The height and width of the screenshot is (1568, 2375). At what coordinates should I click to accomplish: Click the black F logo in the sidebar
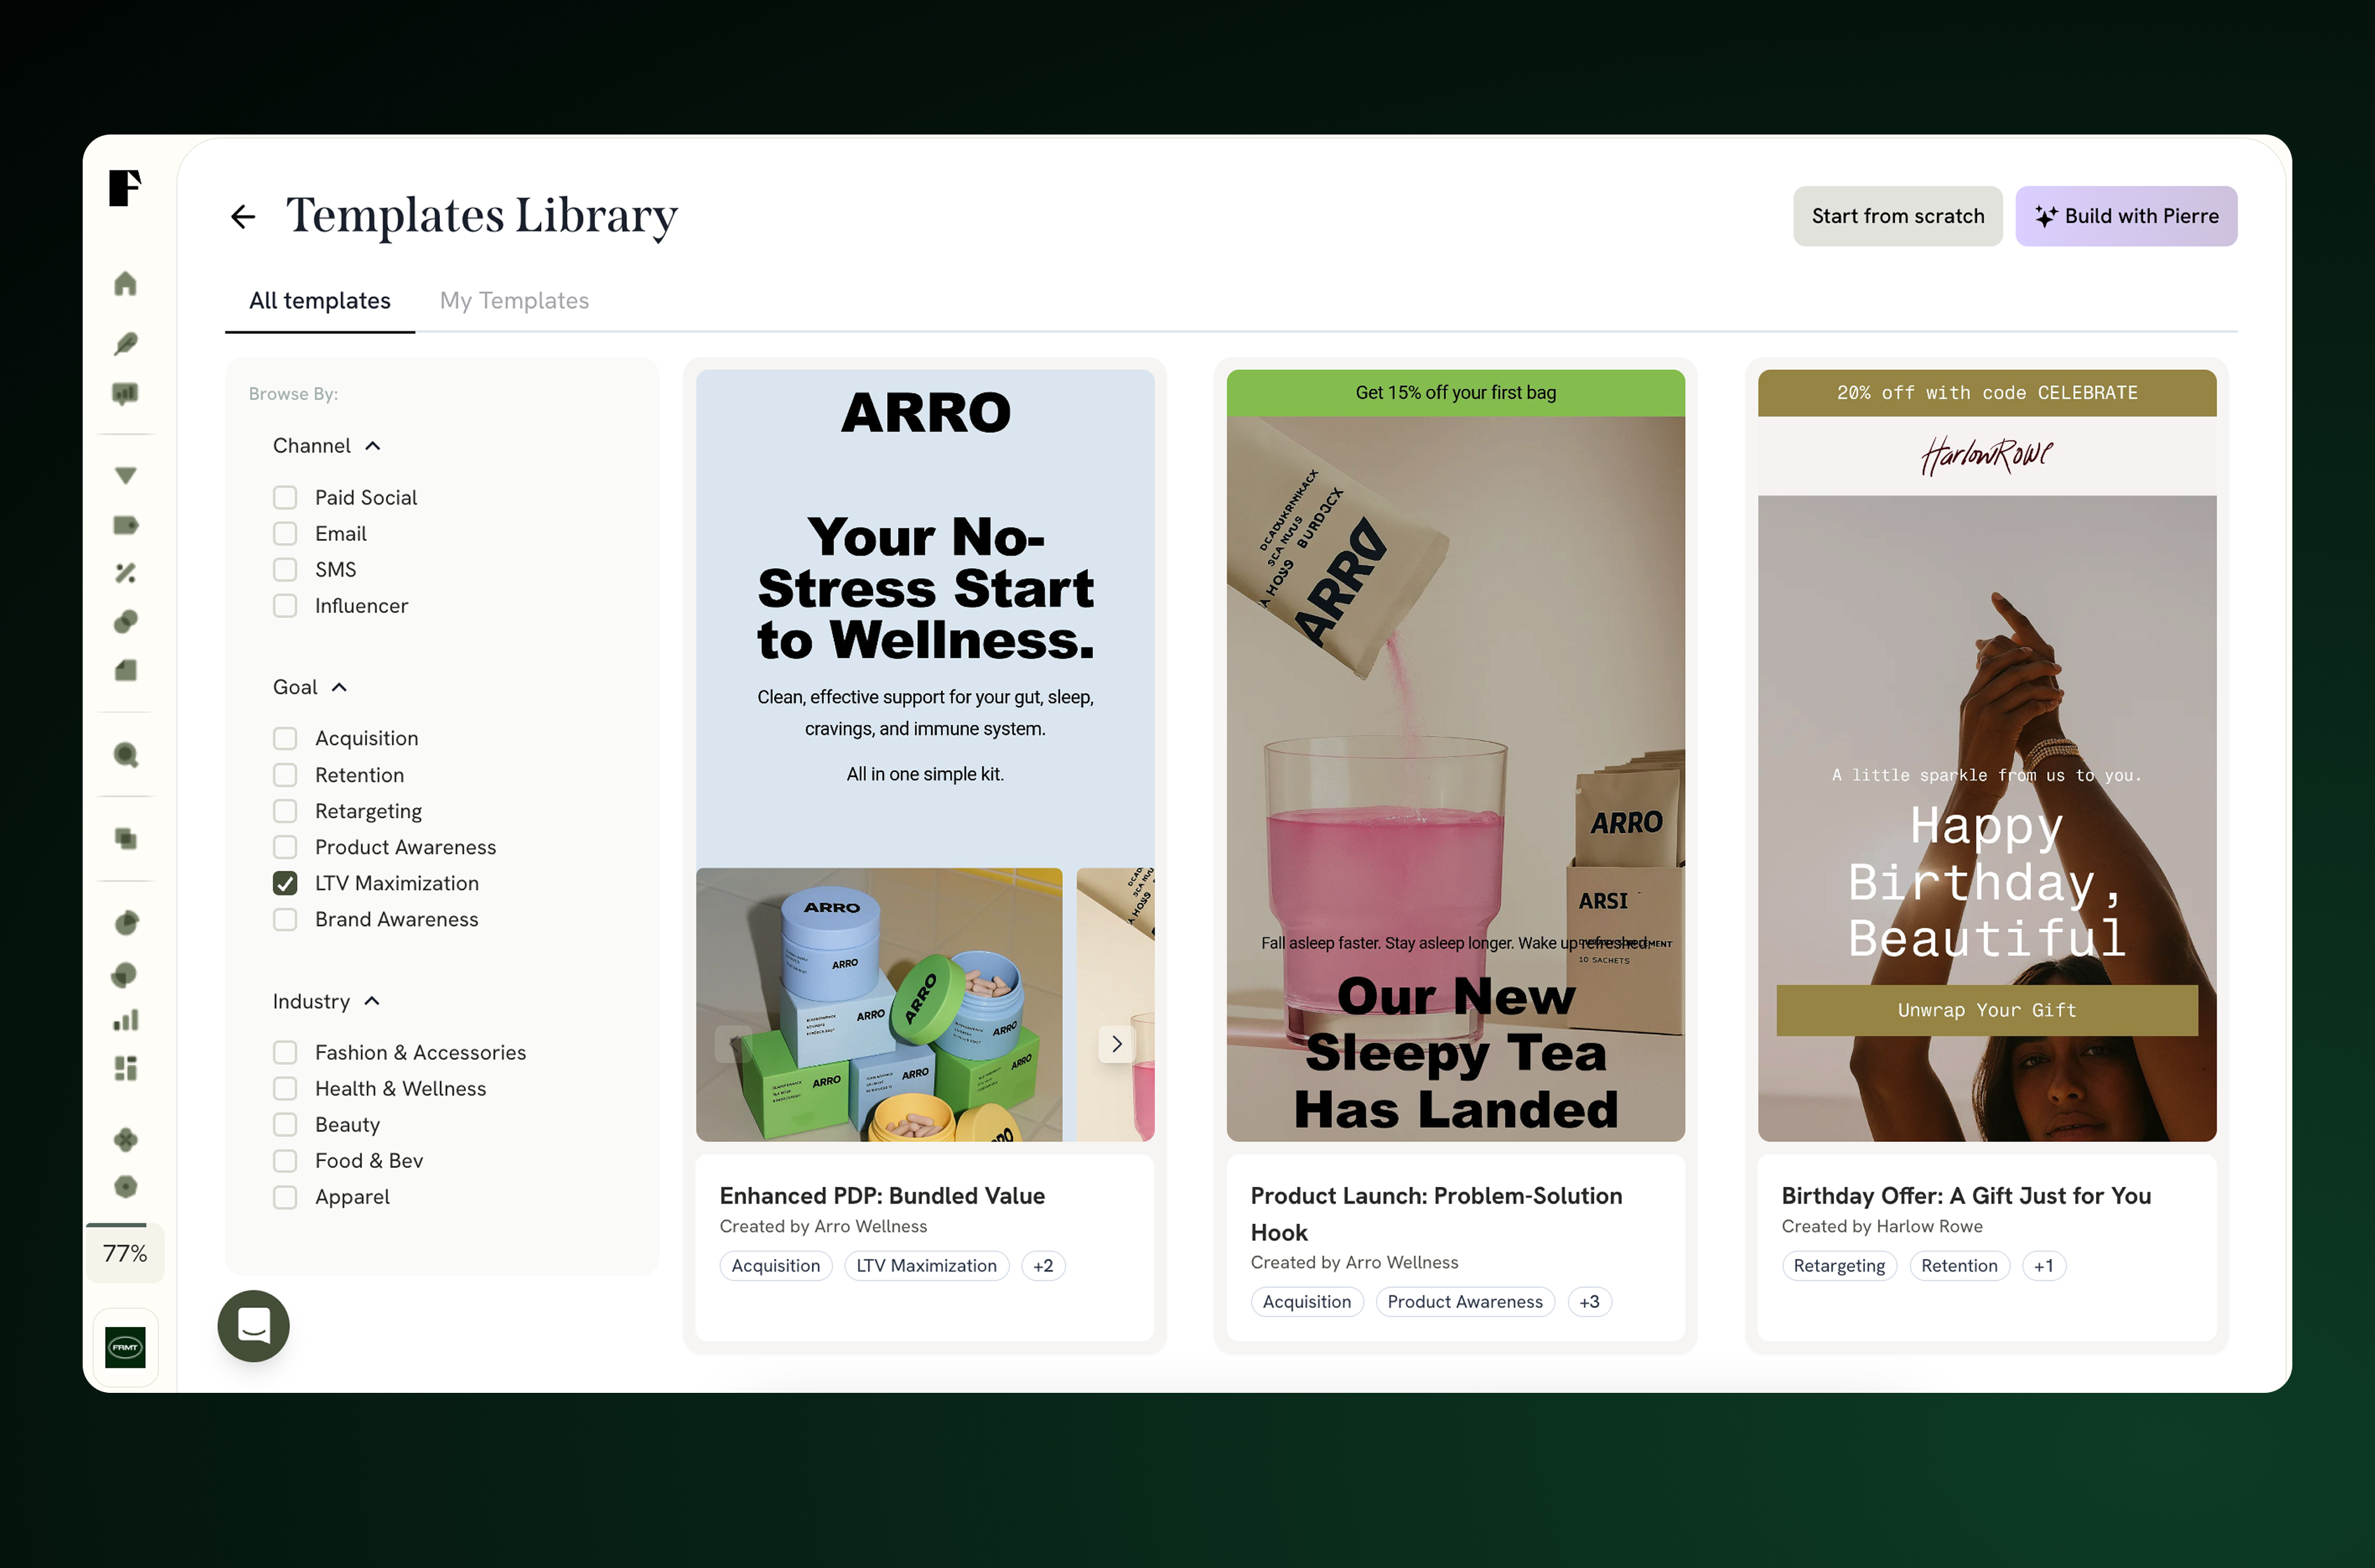coord(125,188)
